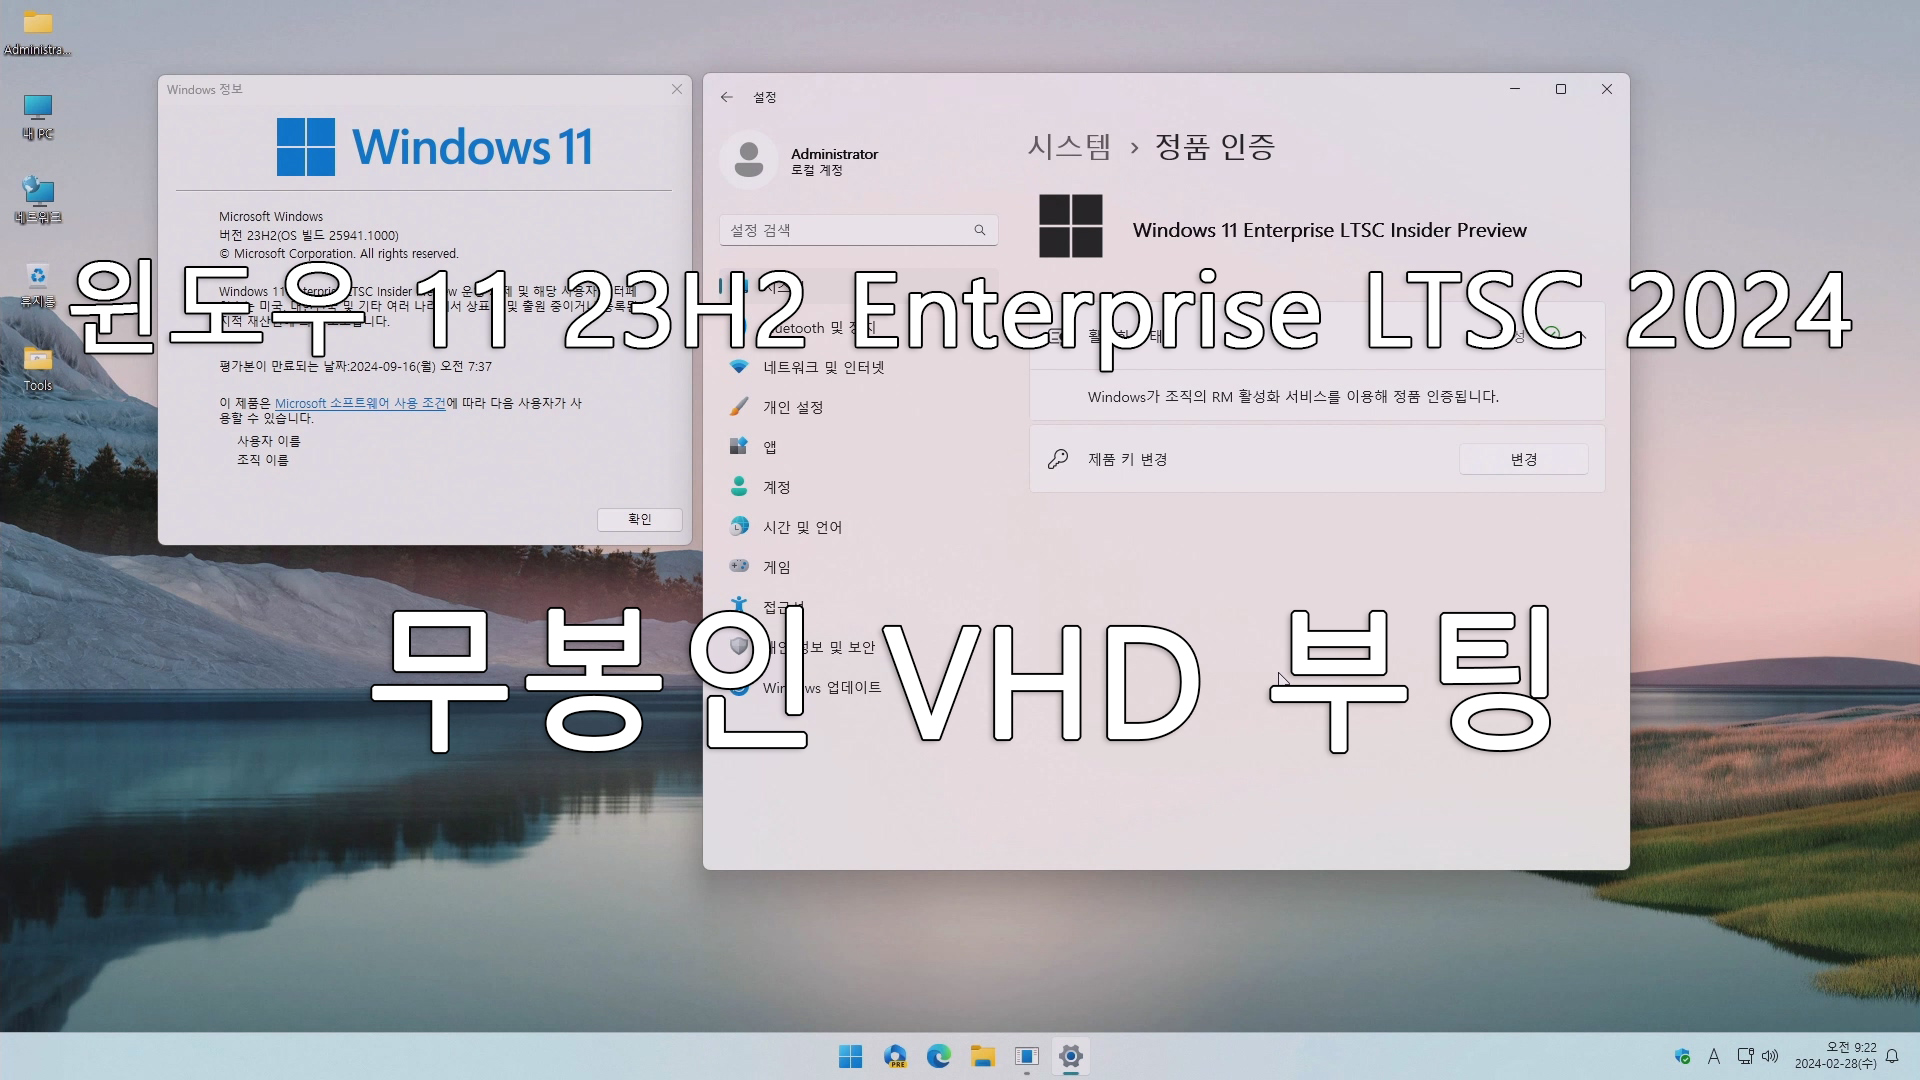The image size is (1920, 1080).
Task: Maximize the Settings window
Action: pos(1561,89)
